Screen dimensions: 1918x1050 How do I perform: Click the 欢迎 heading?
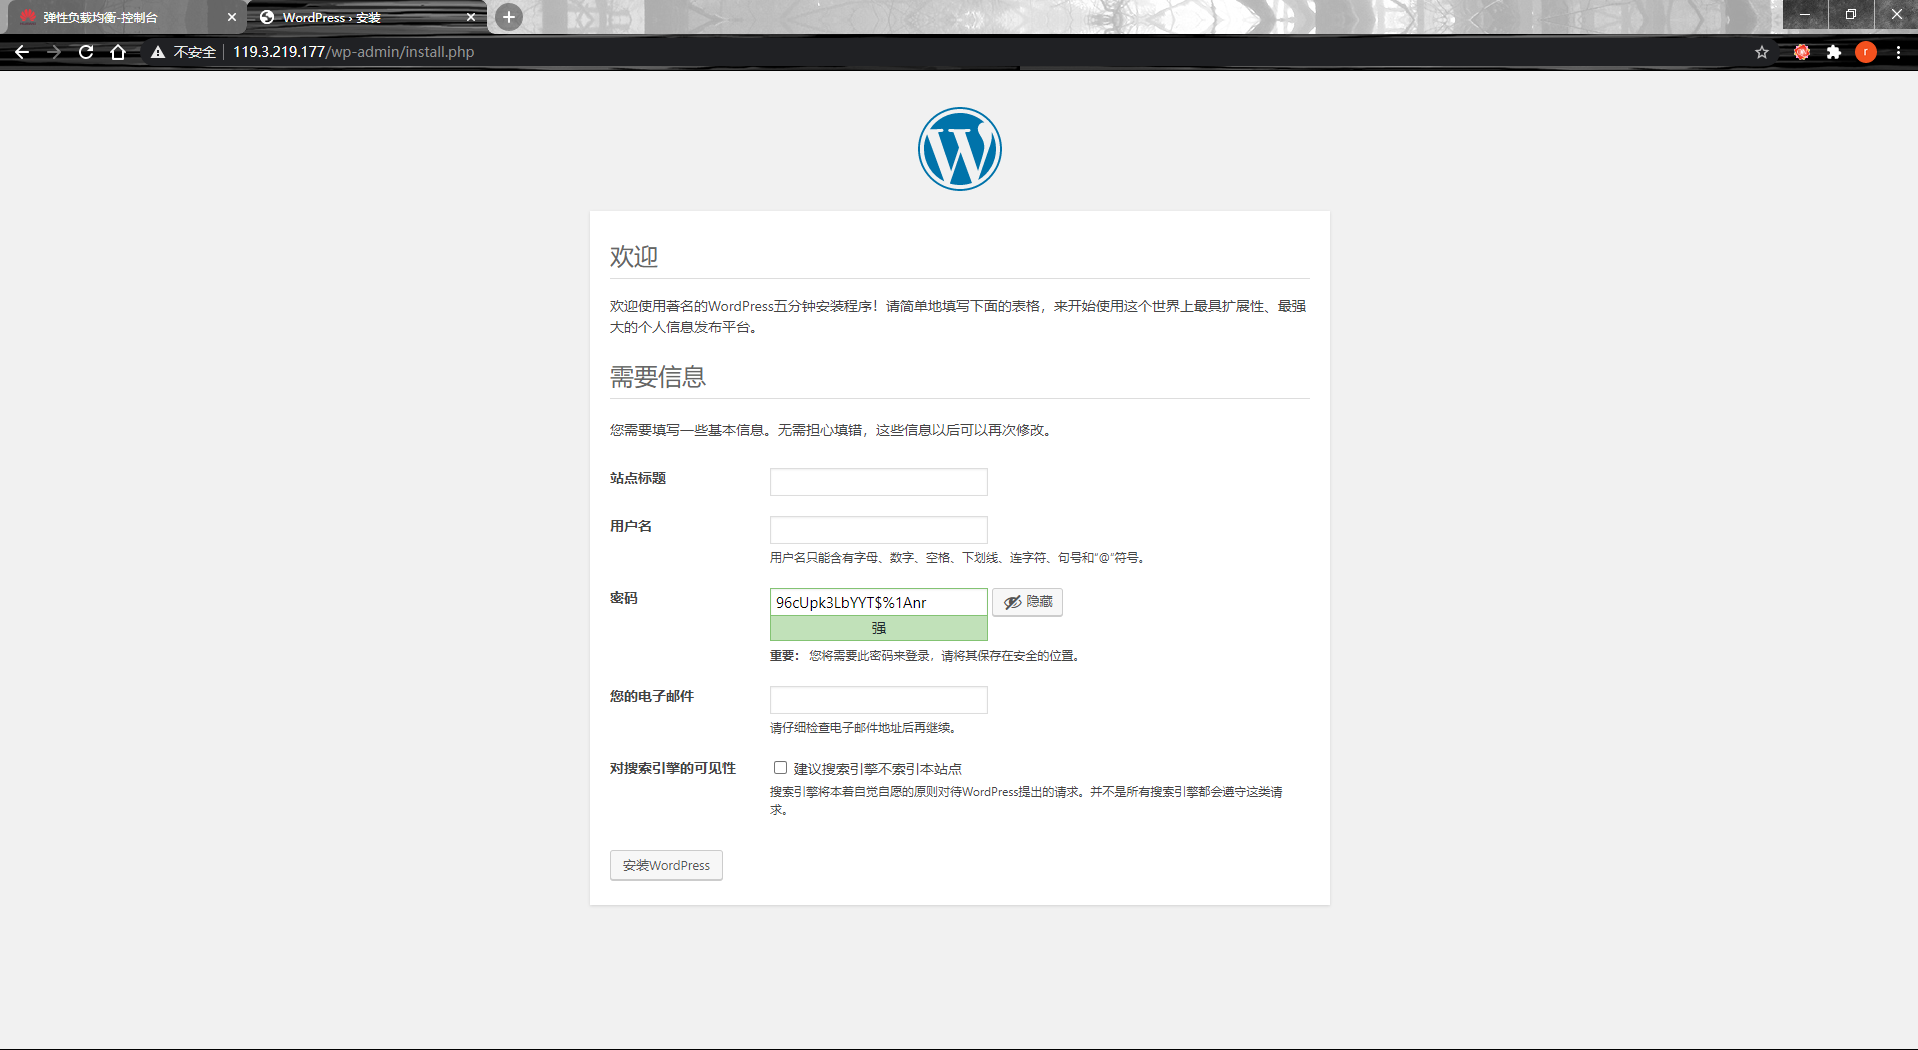(x=634, y=257)
